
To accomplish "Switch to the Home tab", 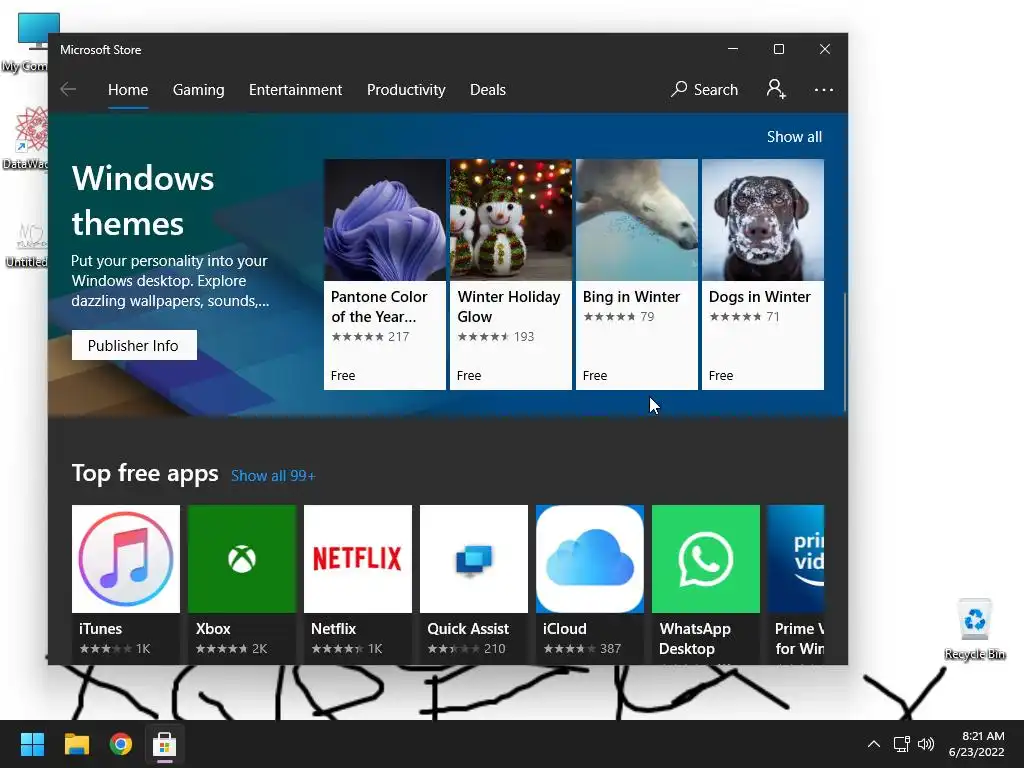I will (x=128, y=89).
